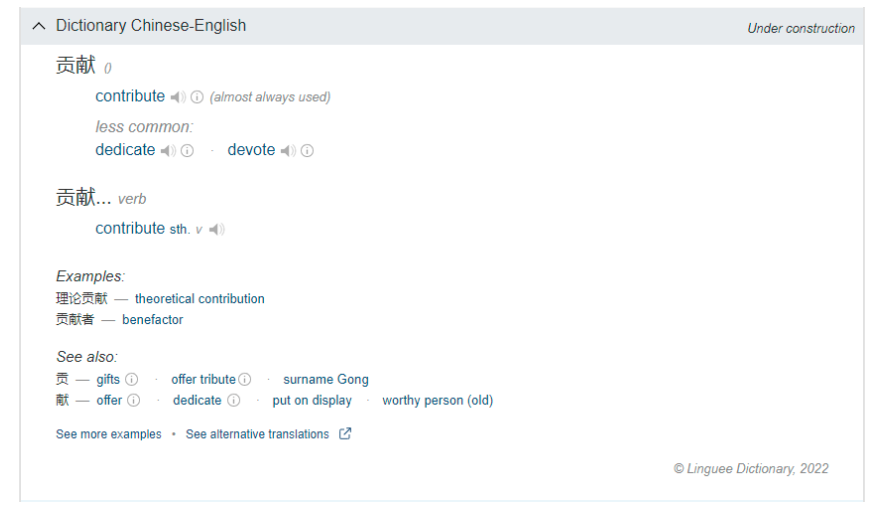Open info icon next to contribute
Viewport: 877px width, 507px height.
point(197,97)
